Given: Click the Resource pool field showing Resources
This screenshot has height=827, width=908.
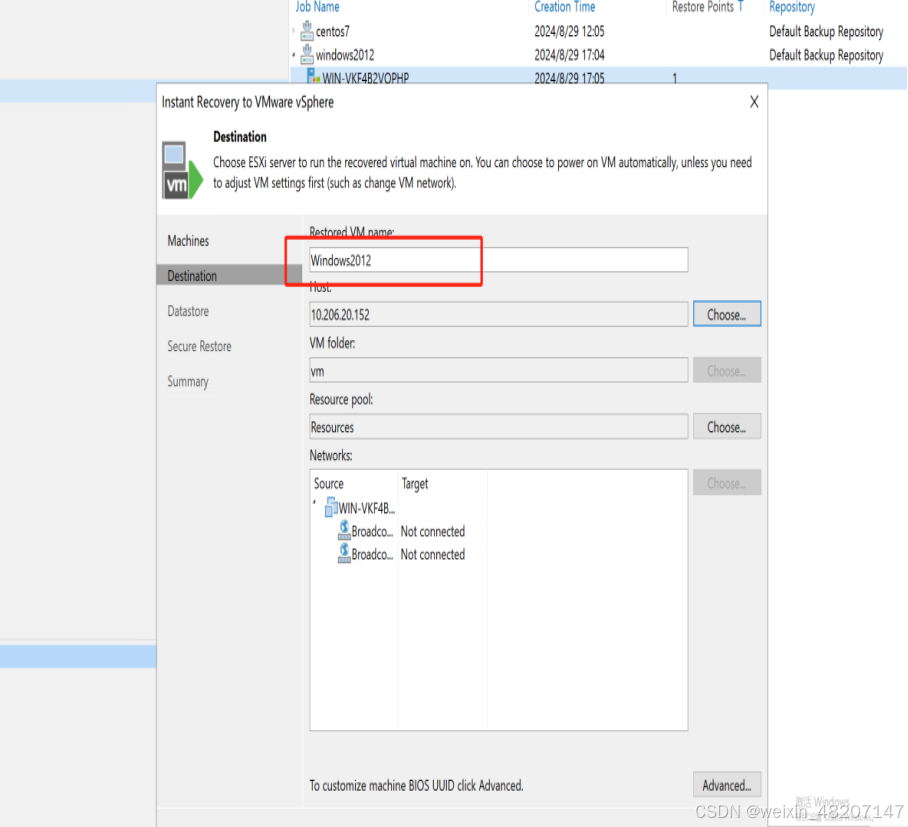Looking at the screenshot, I should point(499,427).
